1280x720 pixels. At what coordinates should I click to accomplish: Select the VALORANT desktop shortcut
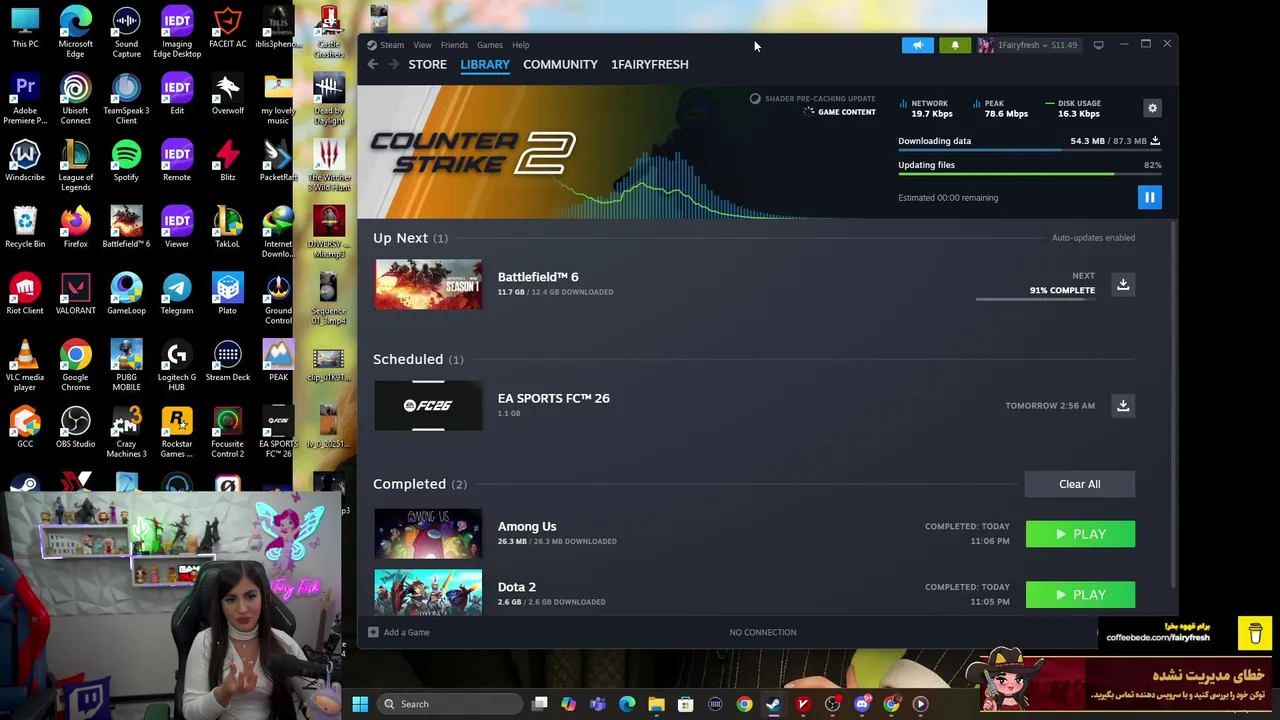tap(75, 295)
